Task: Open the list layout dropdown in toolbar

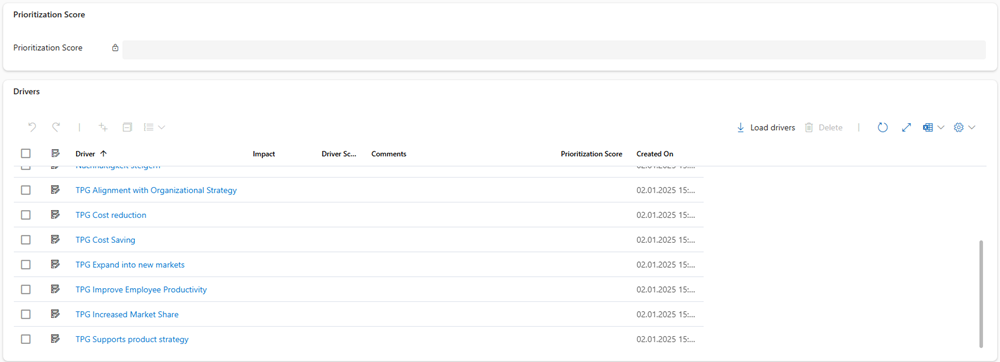Action: [154, 127]
